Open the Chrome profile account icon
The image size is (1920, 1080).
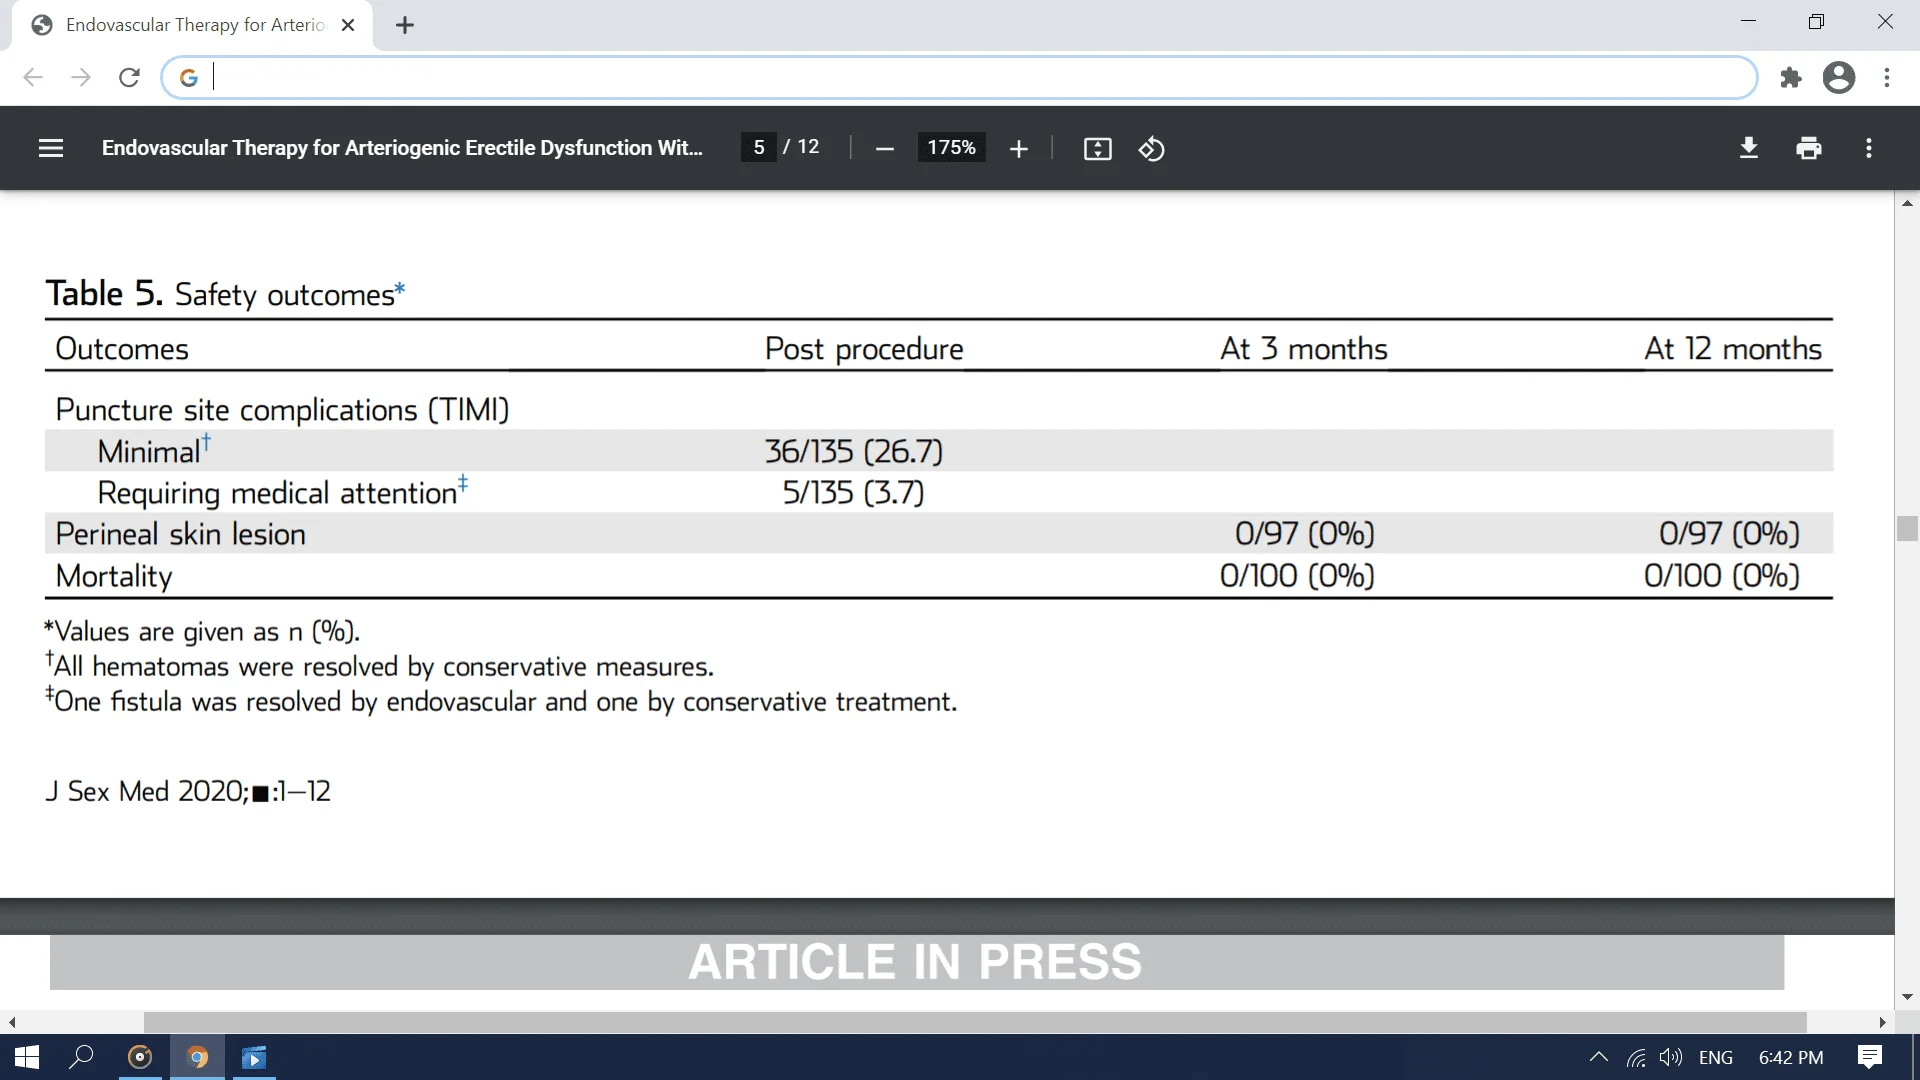[x=1839, y=77]
